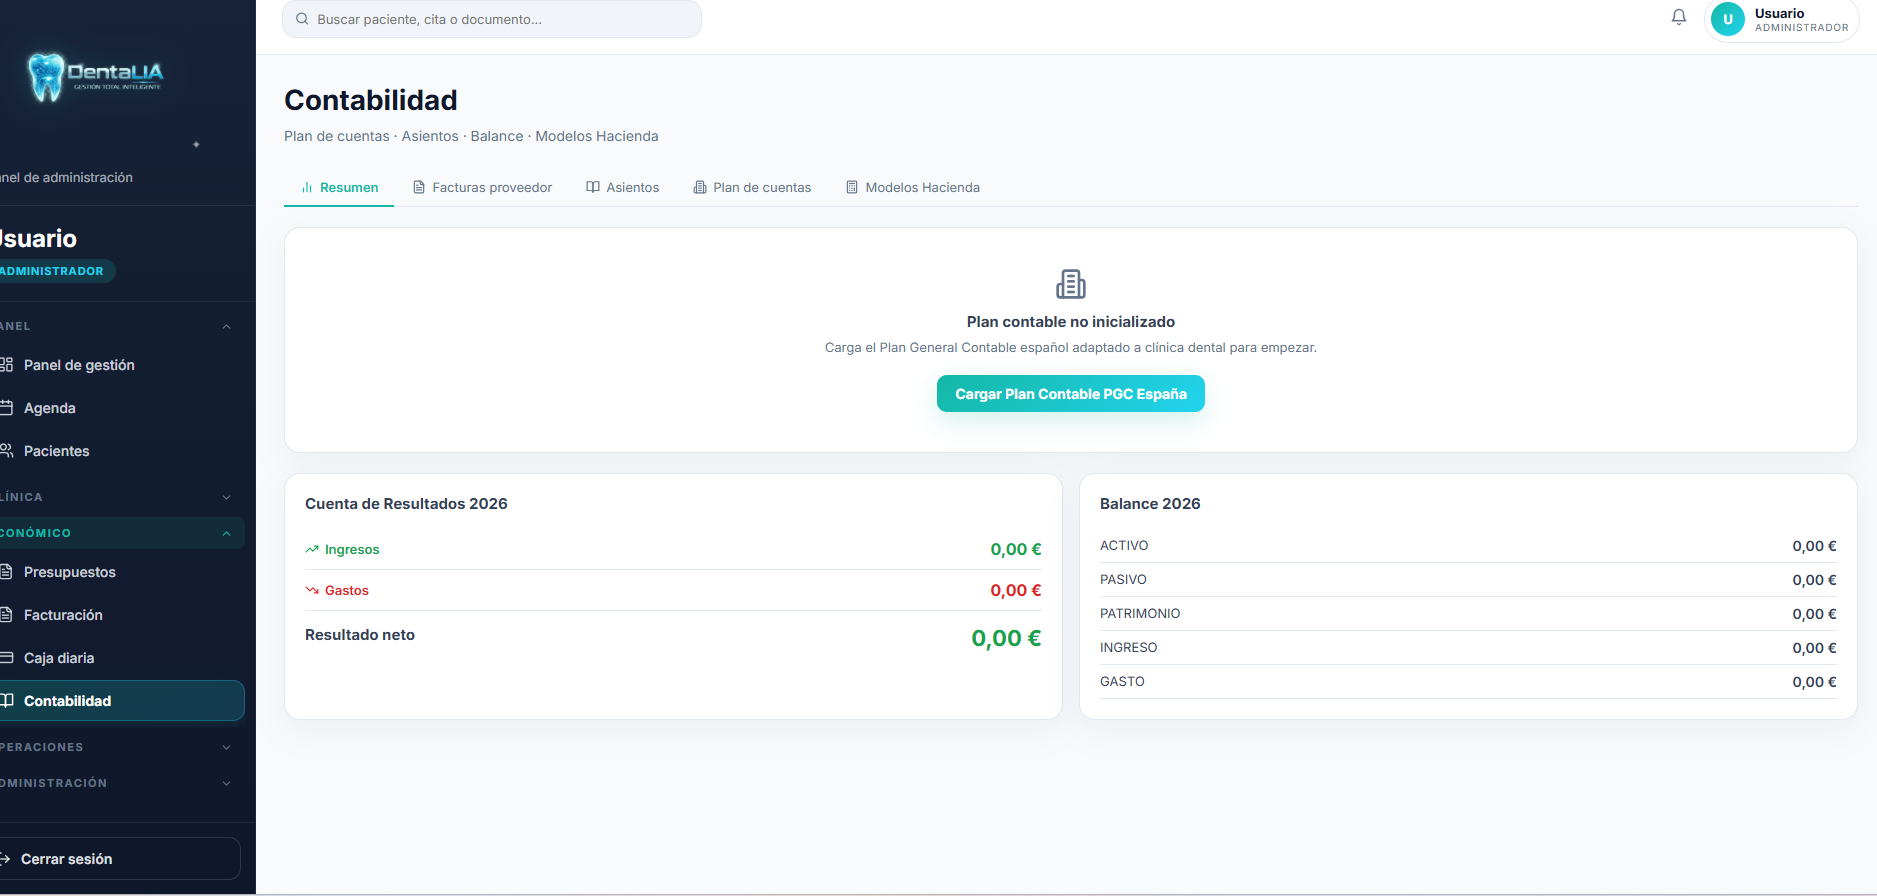Select the Plan de cuentas tab
The height and width of the screenshot is (896, 1877).
point(752,187)
